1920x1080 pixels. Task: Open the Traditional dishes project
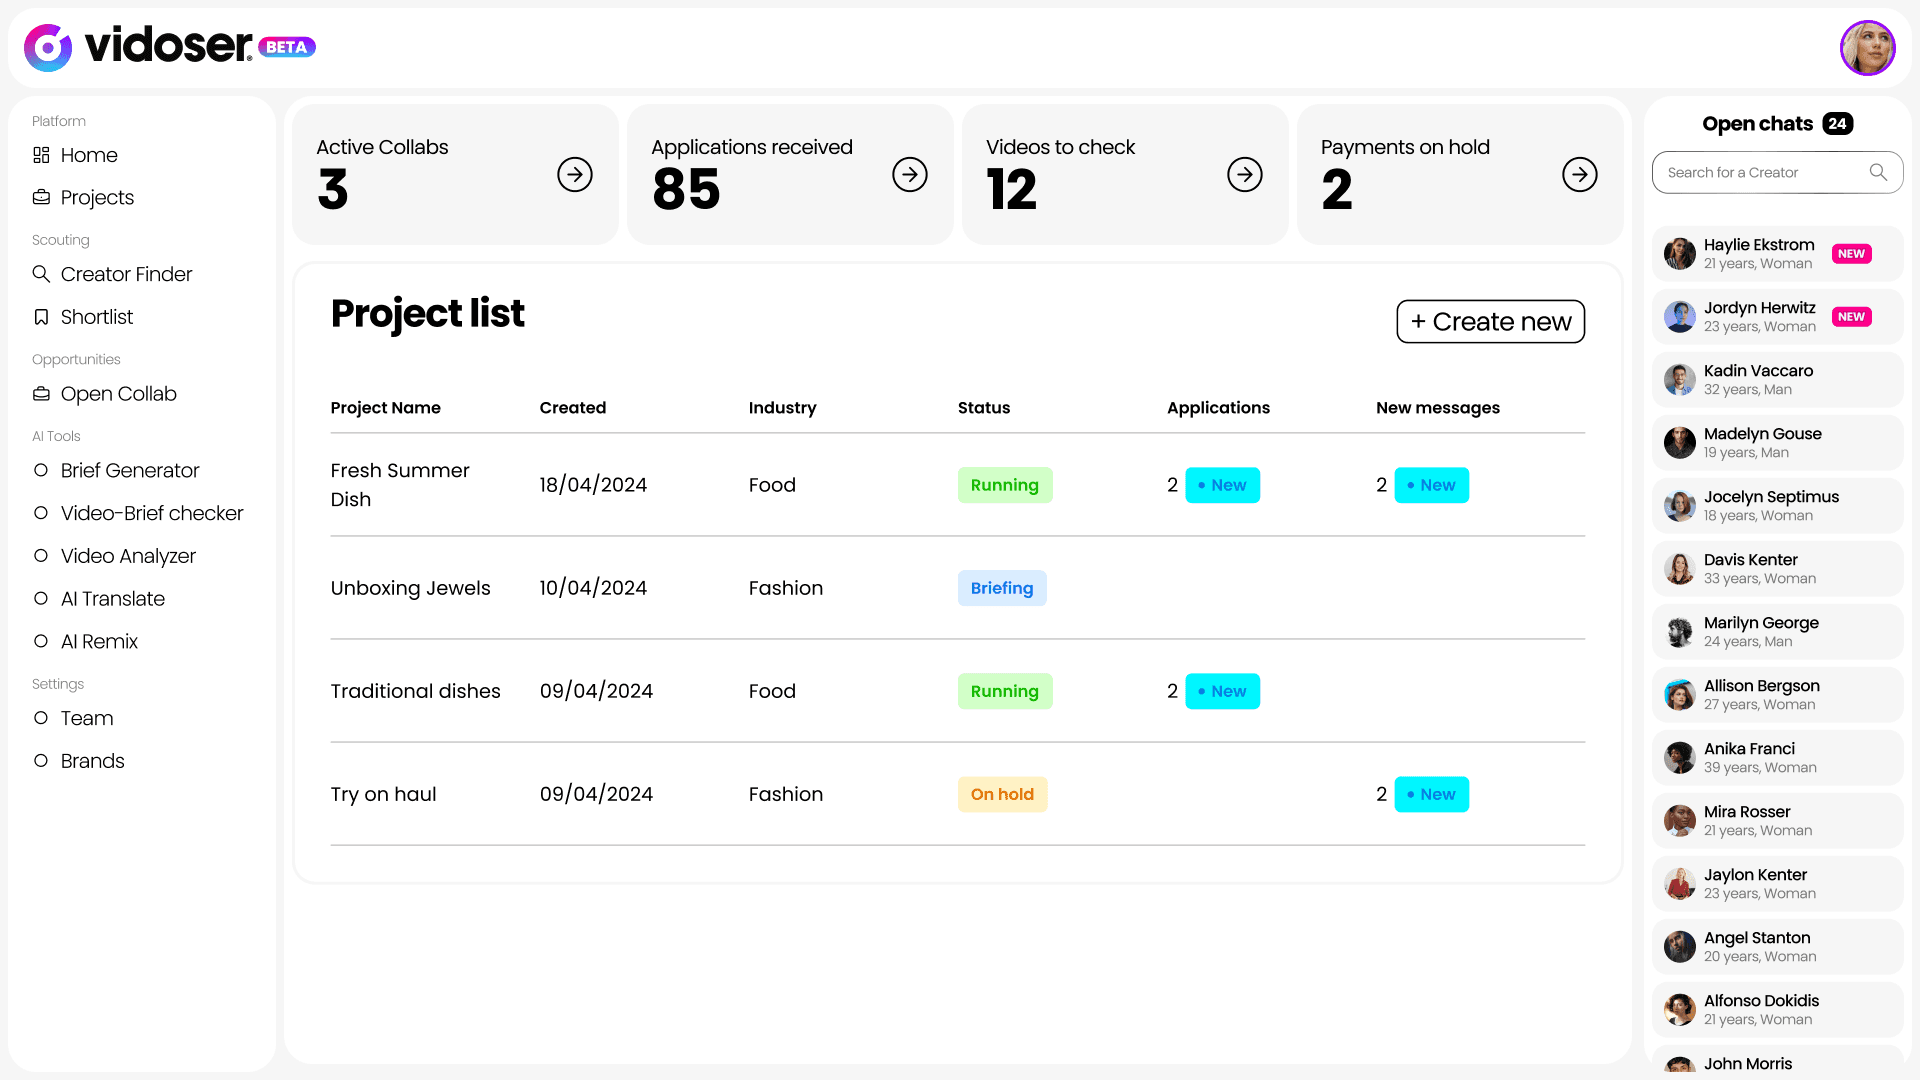point(415,691)
